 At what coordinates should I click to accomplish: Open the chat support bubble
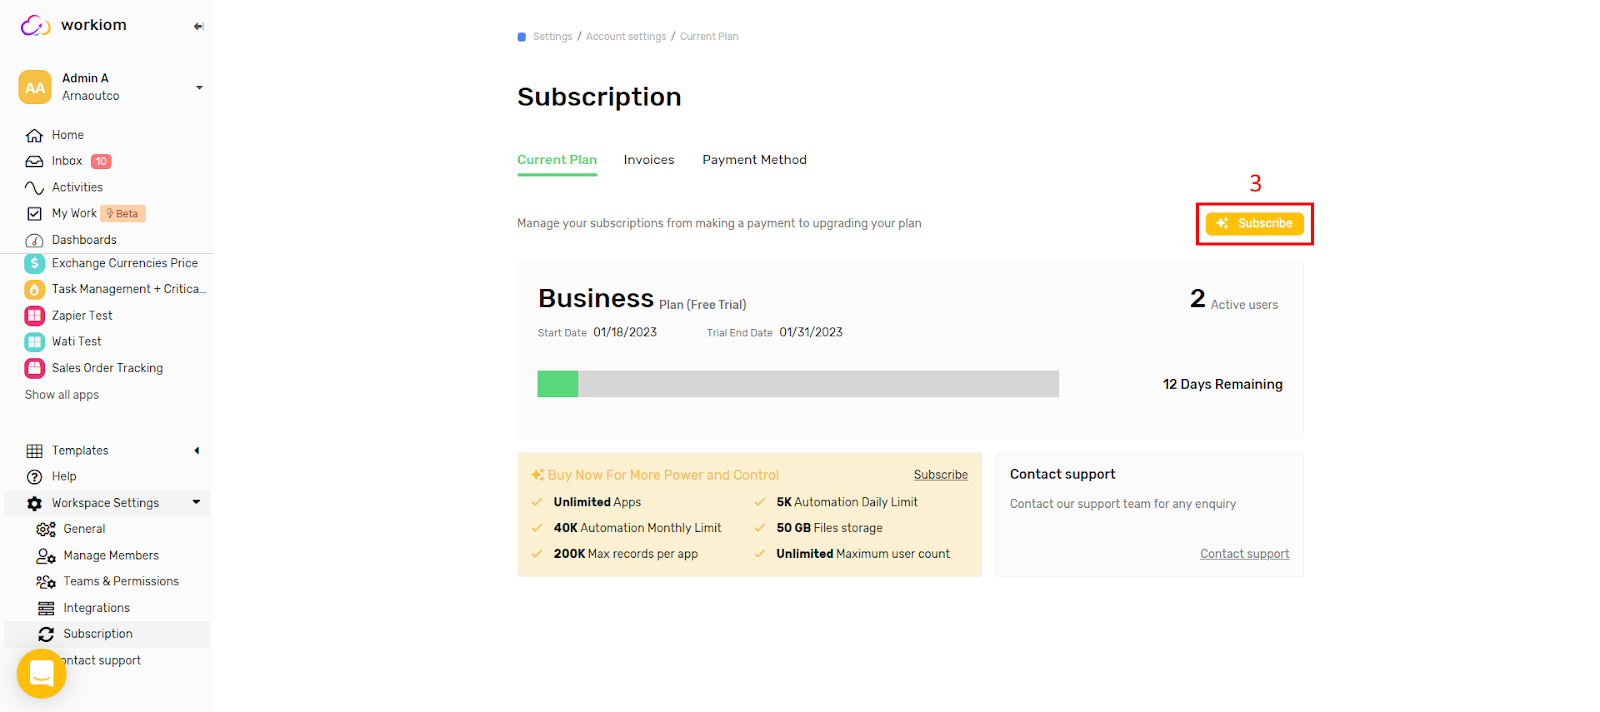pyautogui.click(x=40, y=674)
